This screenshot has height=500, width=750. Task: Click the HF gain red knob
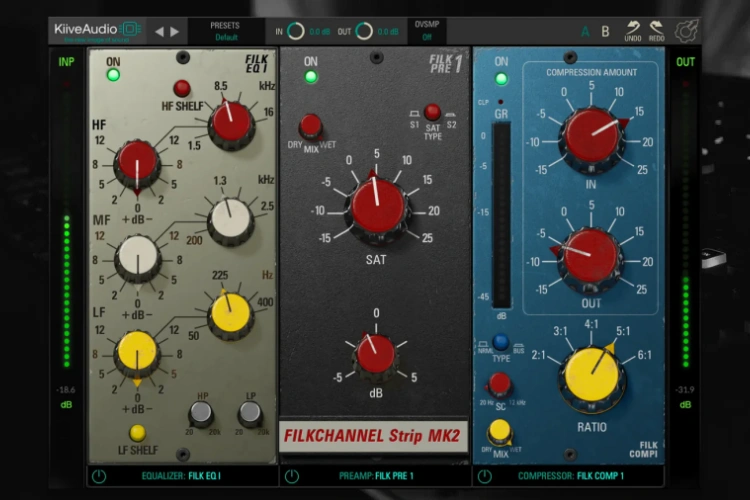point(137,164)
